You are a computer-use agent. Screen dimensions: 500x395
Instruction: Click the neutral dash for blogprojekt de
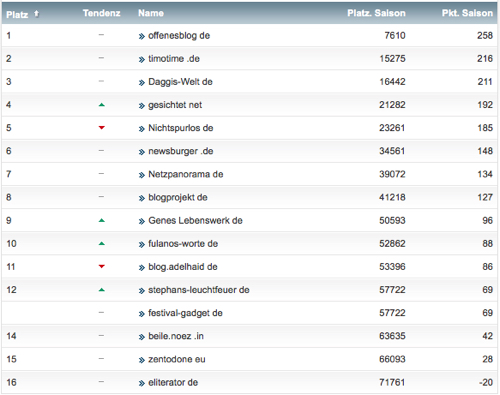(101, 197)
